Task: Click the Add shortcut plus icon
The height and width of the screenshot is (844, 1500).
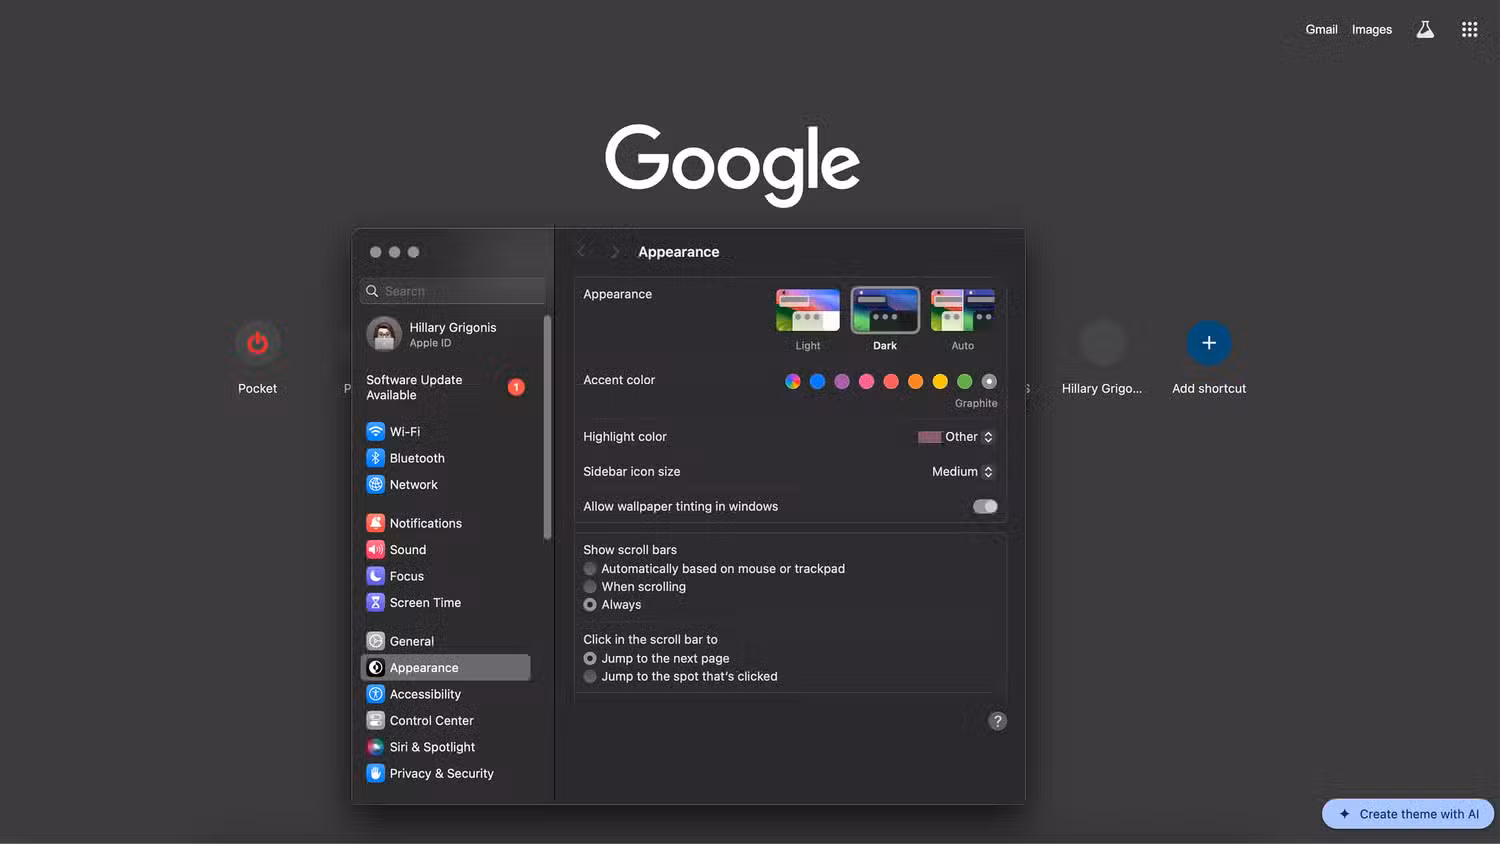Action: point(1208,344)
